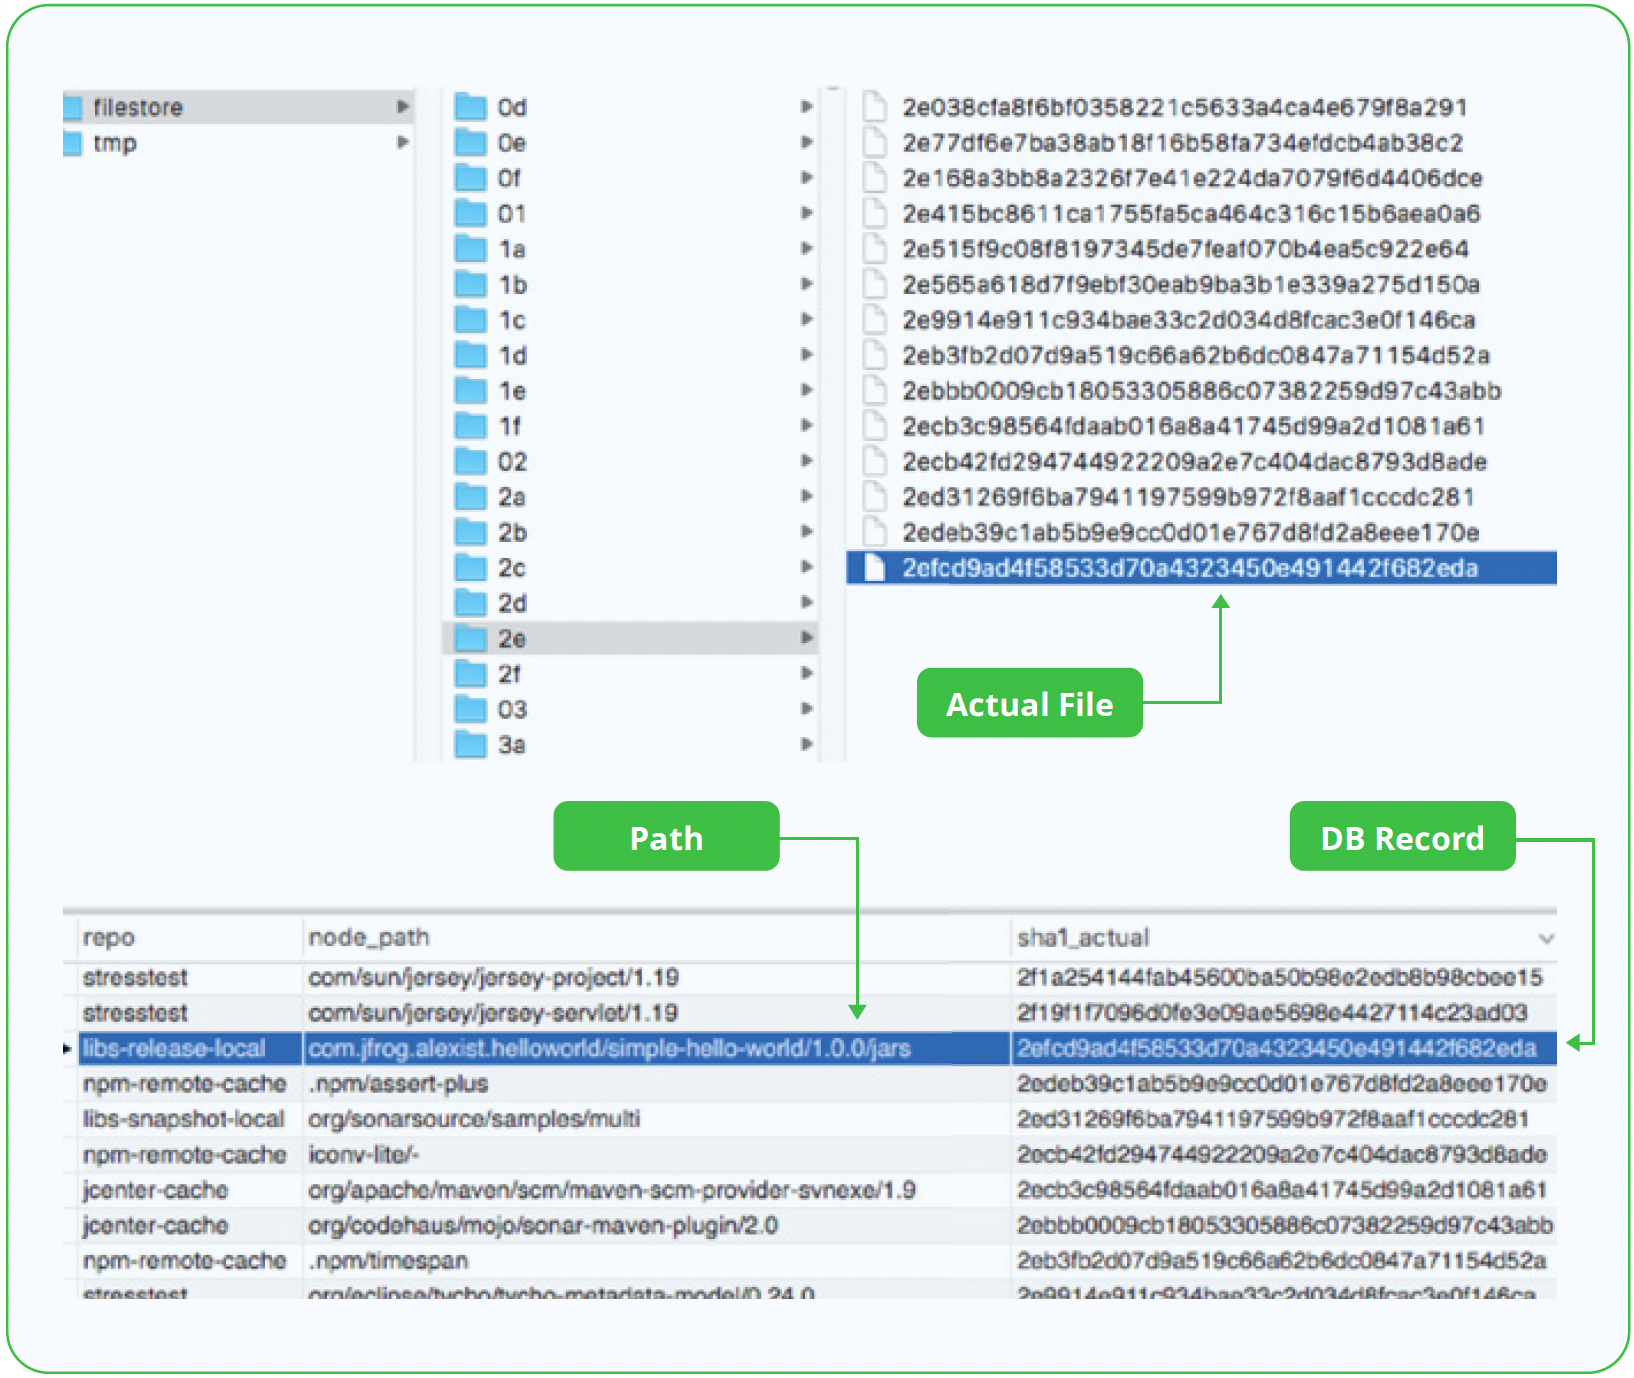Open the tmp folder
The width and height of the screenshot is (1634, 1378).
coord(117,142)
